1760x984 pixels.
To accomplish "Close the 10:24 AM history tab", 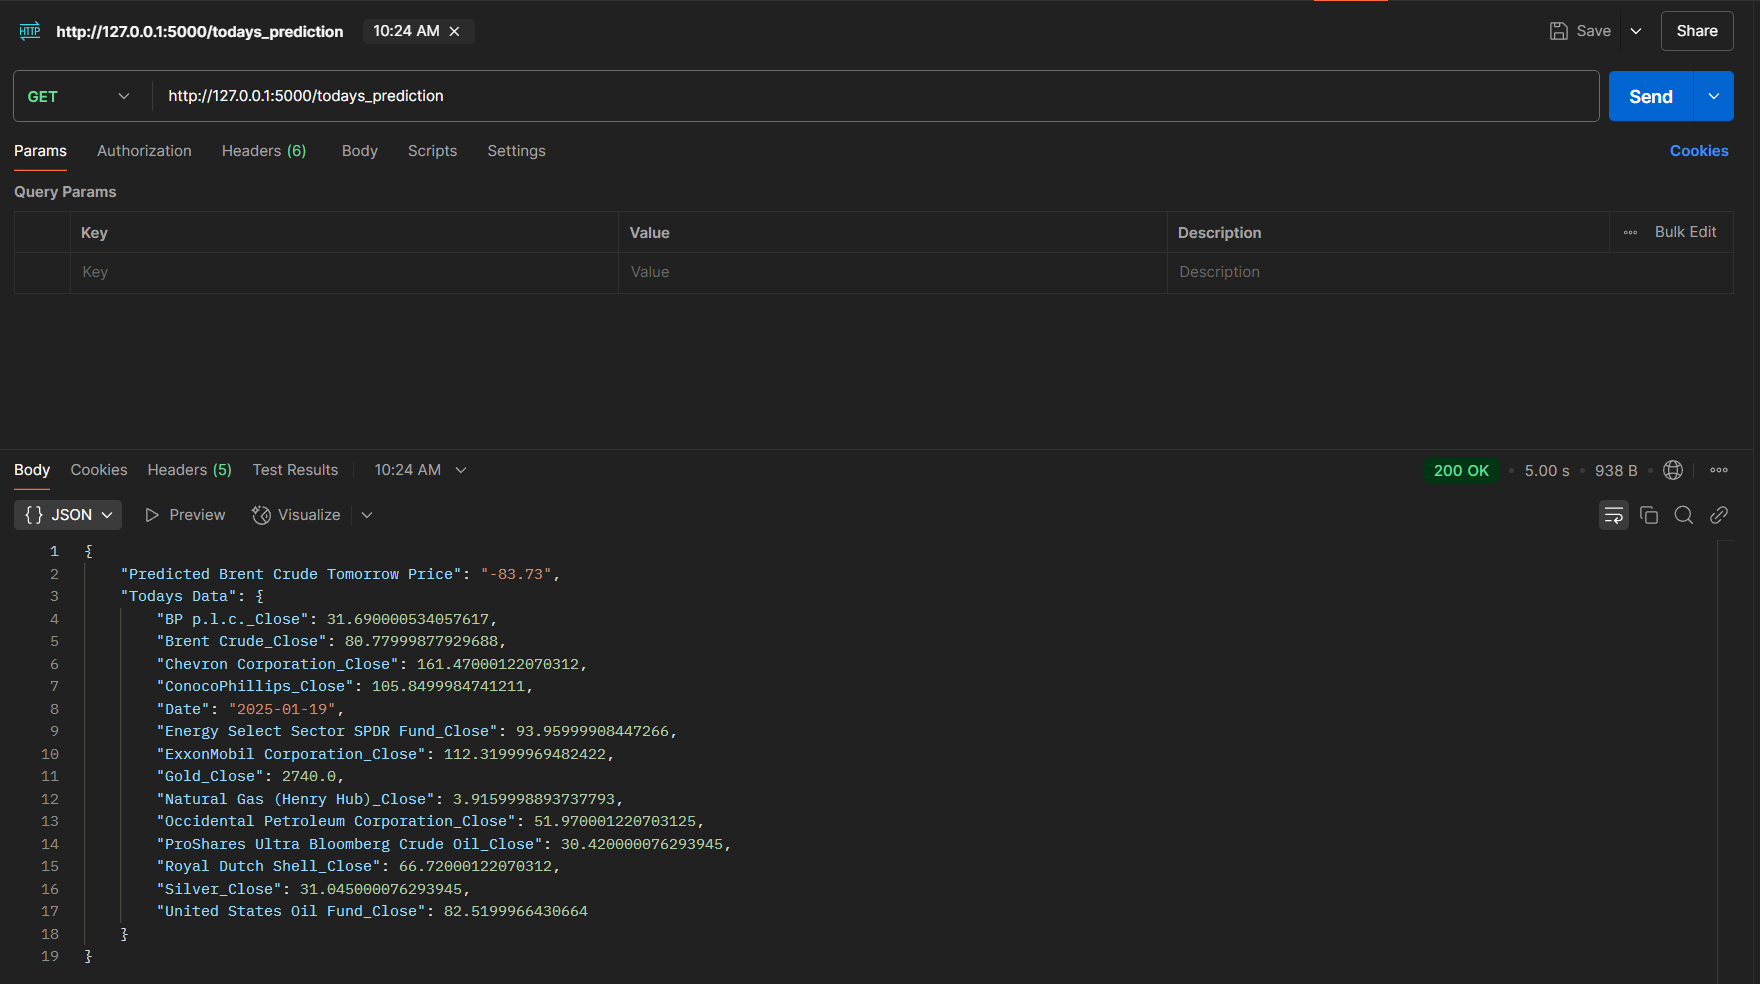I will pyautogui.click(x=455, y=31).
